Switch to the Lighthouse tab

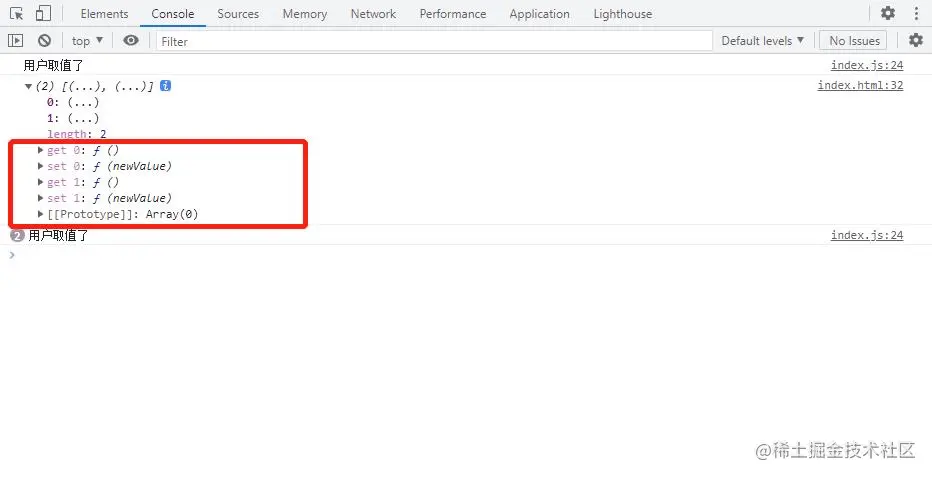pos(622,14)
